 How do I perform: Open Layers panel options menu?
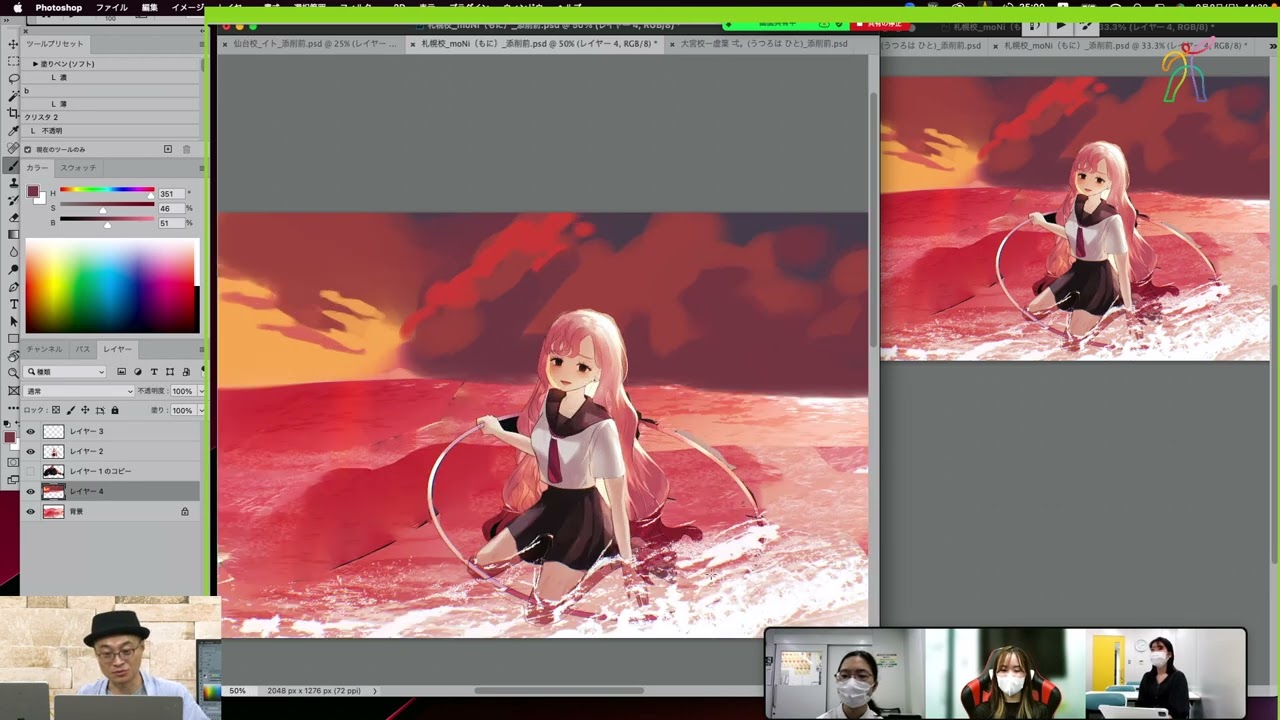coord(201,349)
